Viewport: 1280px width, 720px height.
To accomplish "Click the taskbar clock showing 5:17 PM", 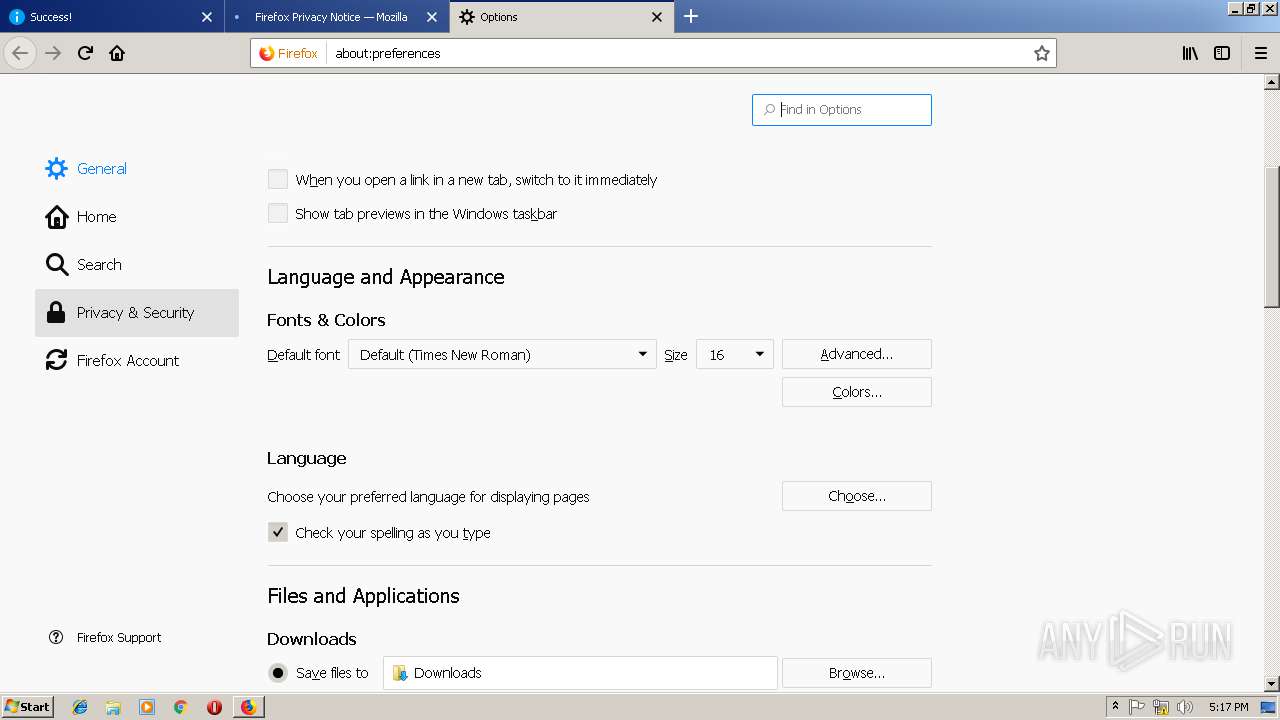I will coord(1228,707).
